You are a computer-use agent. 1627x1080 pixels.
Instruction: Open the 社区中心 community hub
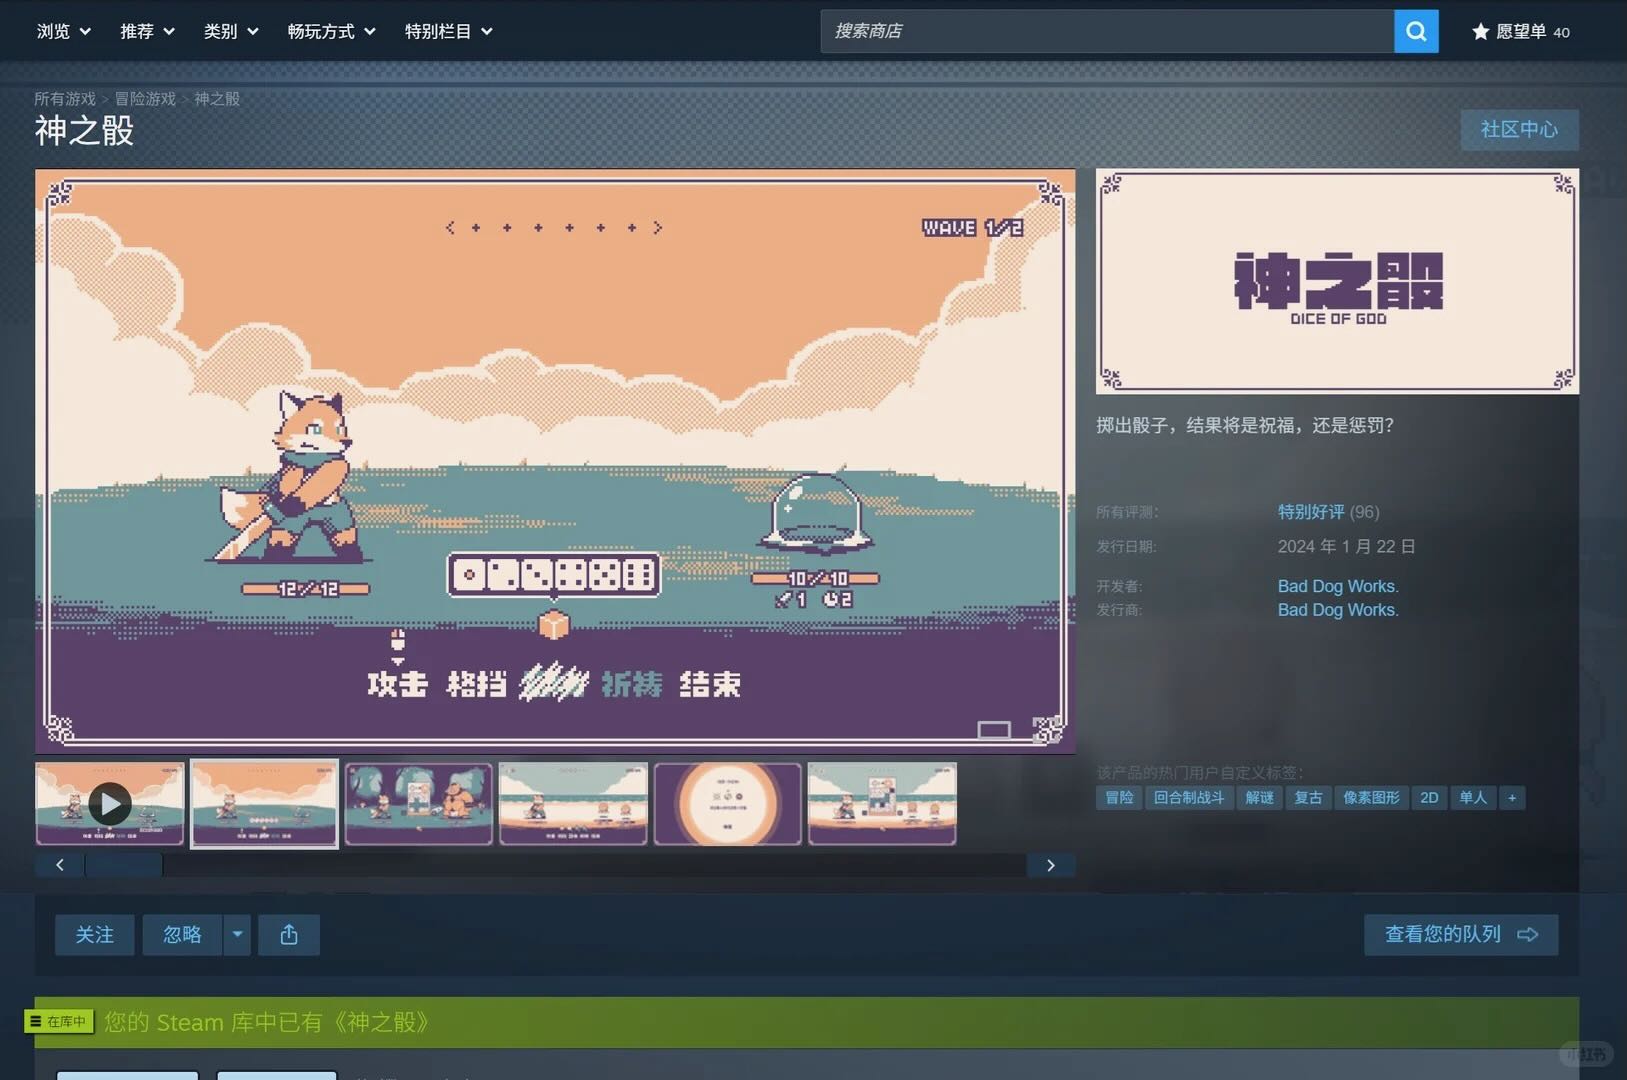click(x=1519, y=130)
